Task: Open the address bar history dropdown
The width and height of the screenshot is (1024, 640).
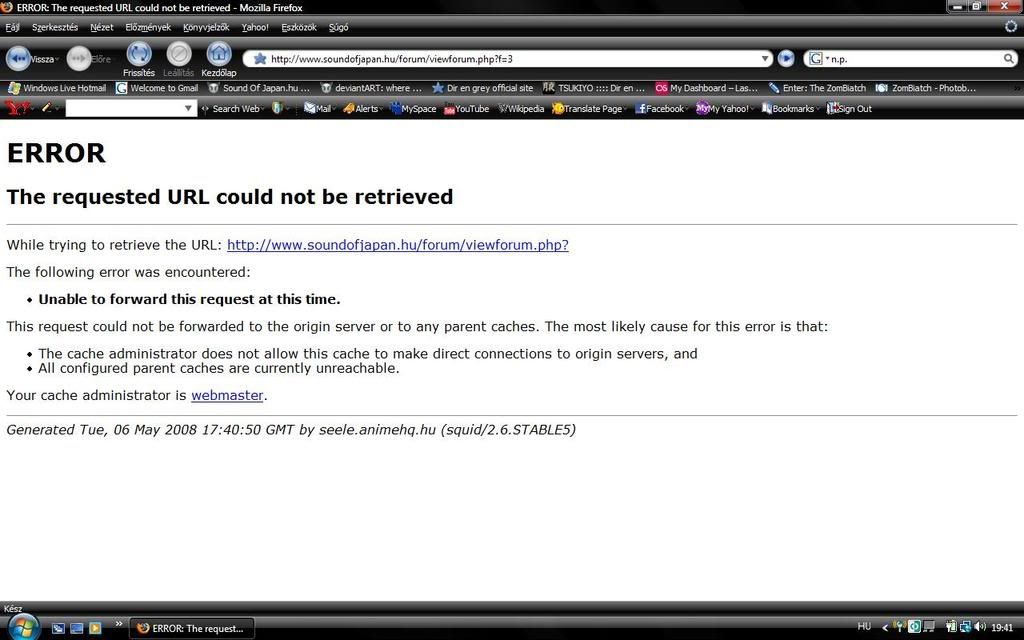Action: coord(765,59)
